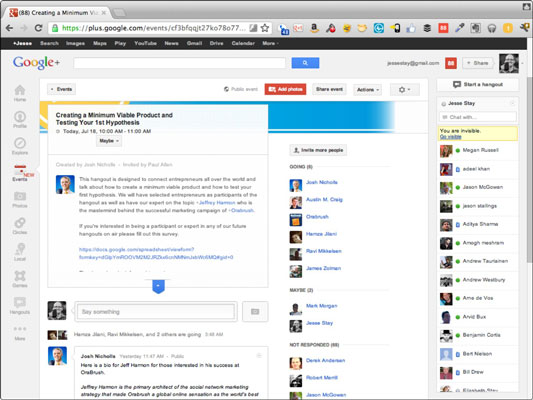Open the More dropdown in black bar
533x400 pixels.
(x=270, y=43)
